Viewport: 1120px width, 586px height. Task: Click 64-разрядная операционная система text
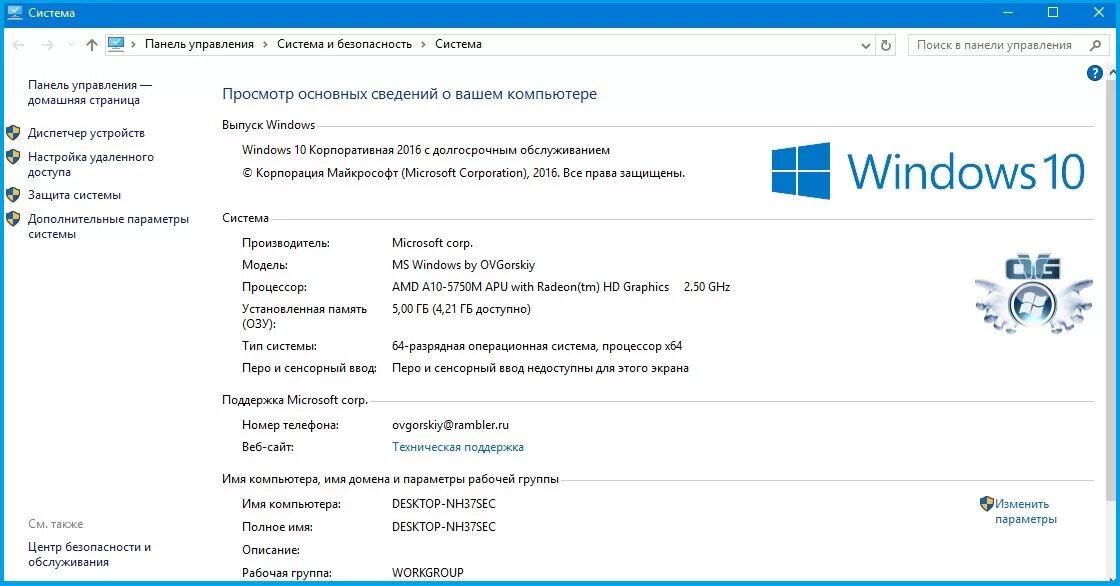[x=537, y=346]
